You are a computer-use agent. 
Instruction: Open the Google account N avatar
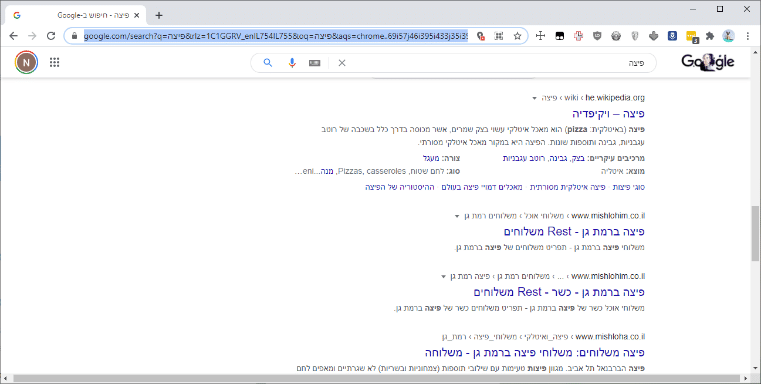tap(26, 62)
